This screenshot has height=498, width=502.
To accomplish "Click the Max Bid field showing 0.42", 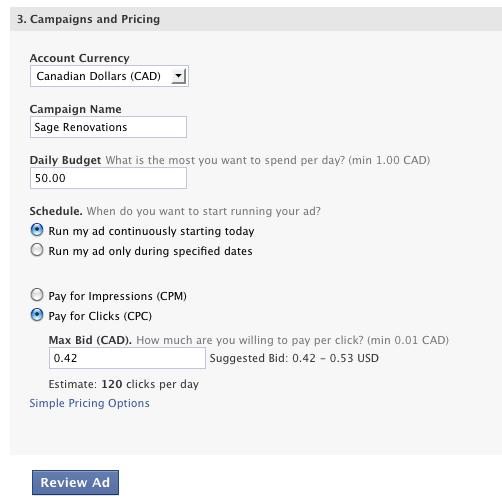I will (x=127, y=358).
